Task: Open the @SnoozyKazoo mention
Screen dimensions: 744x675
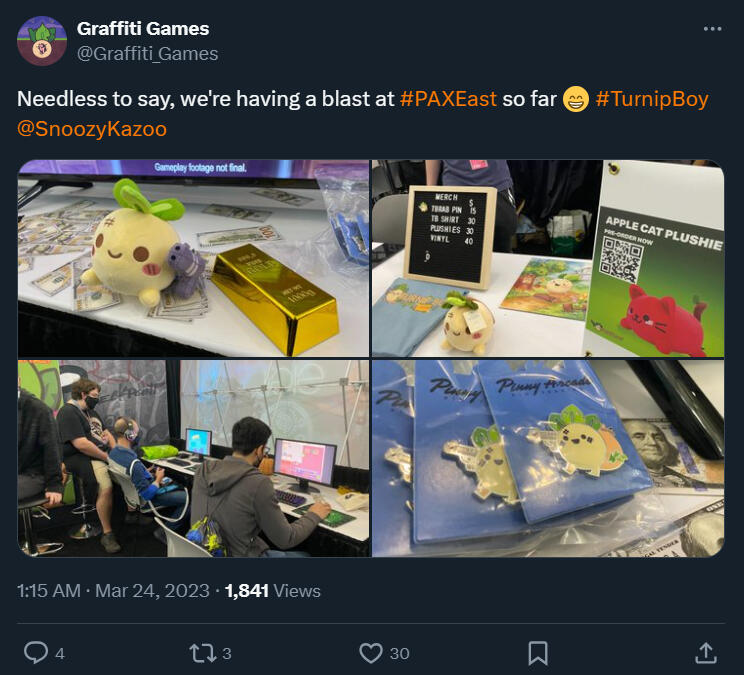Action: pyautogui.click(x=92, y=129)
